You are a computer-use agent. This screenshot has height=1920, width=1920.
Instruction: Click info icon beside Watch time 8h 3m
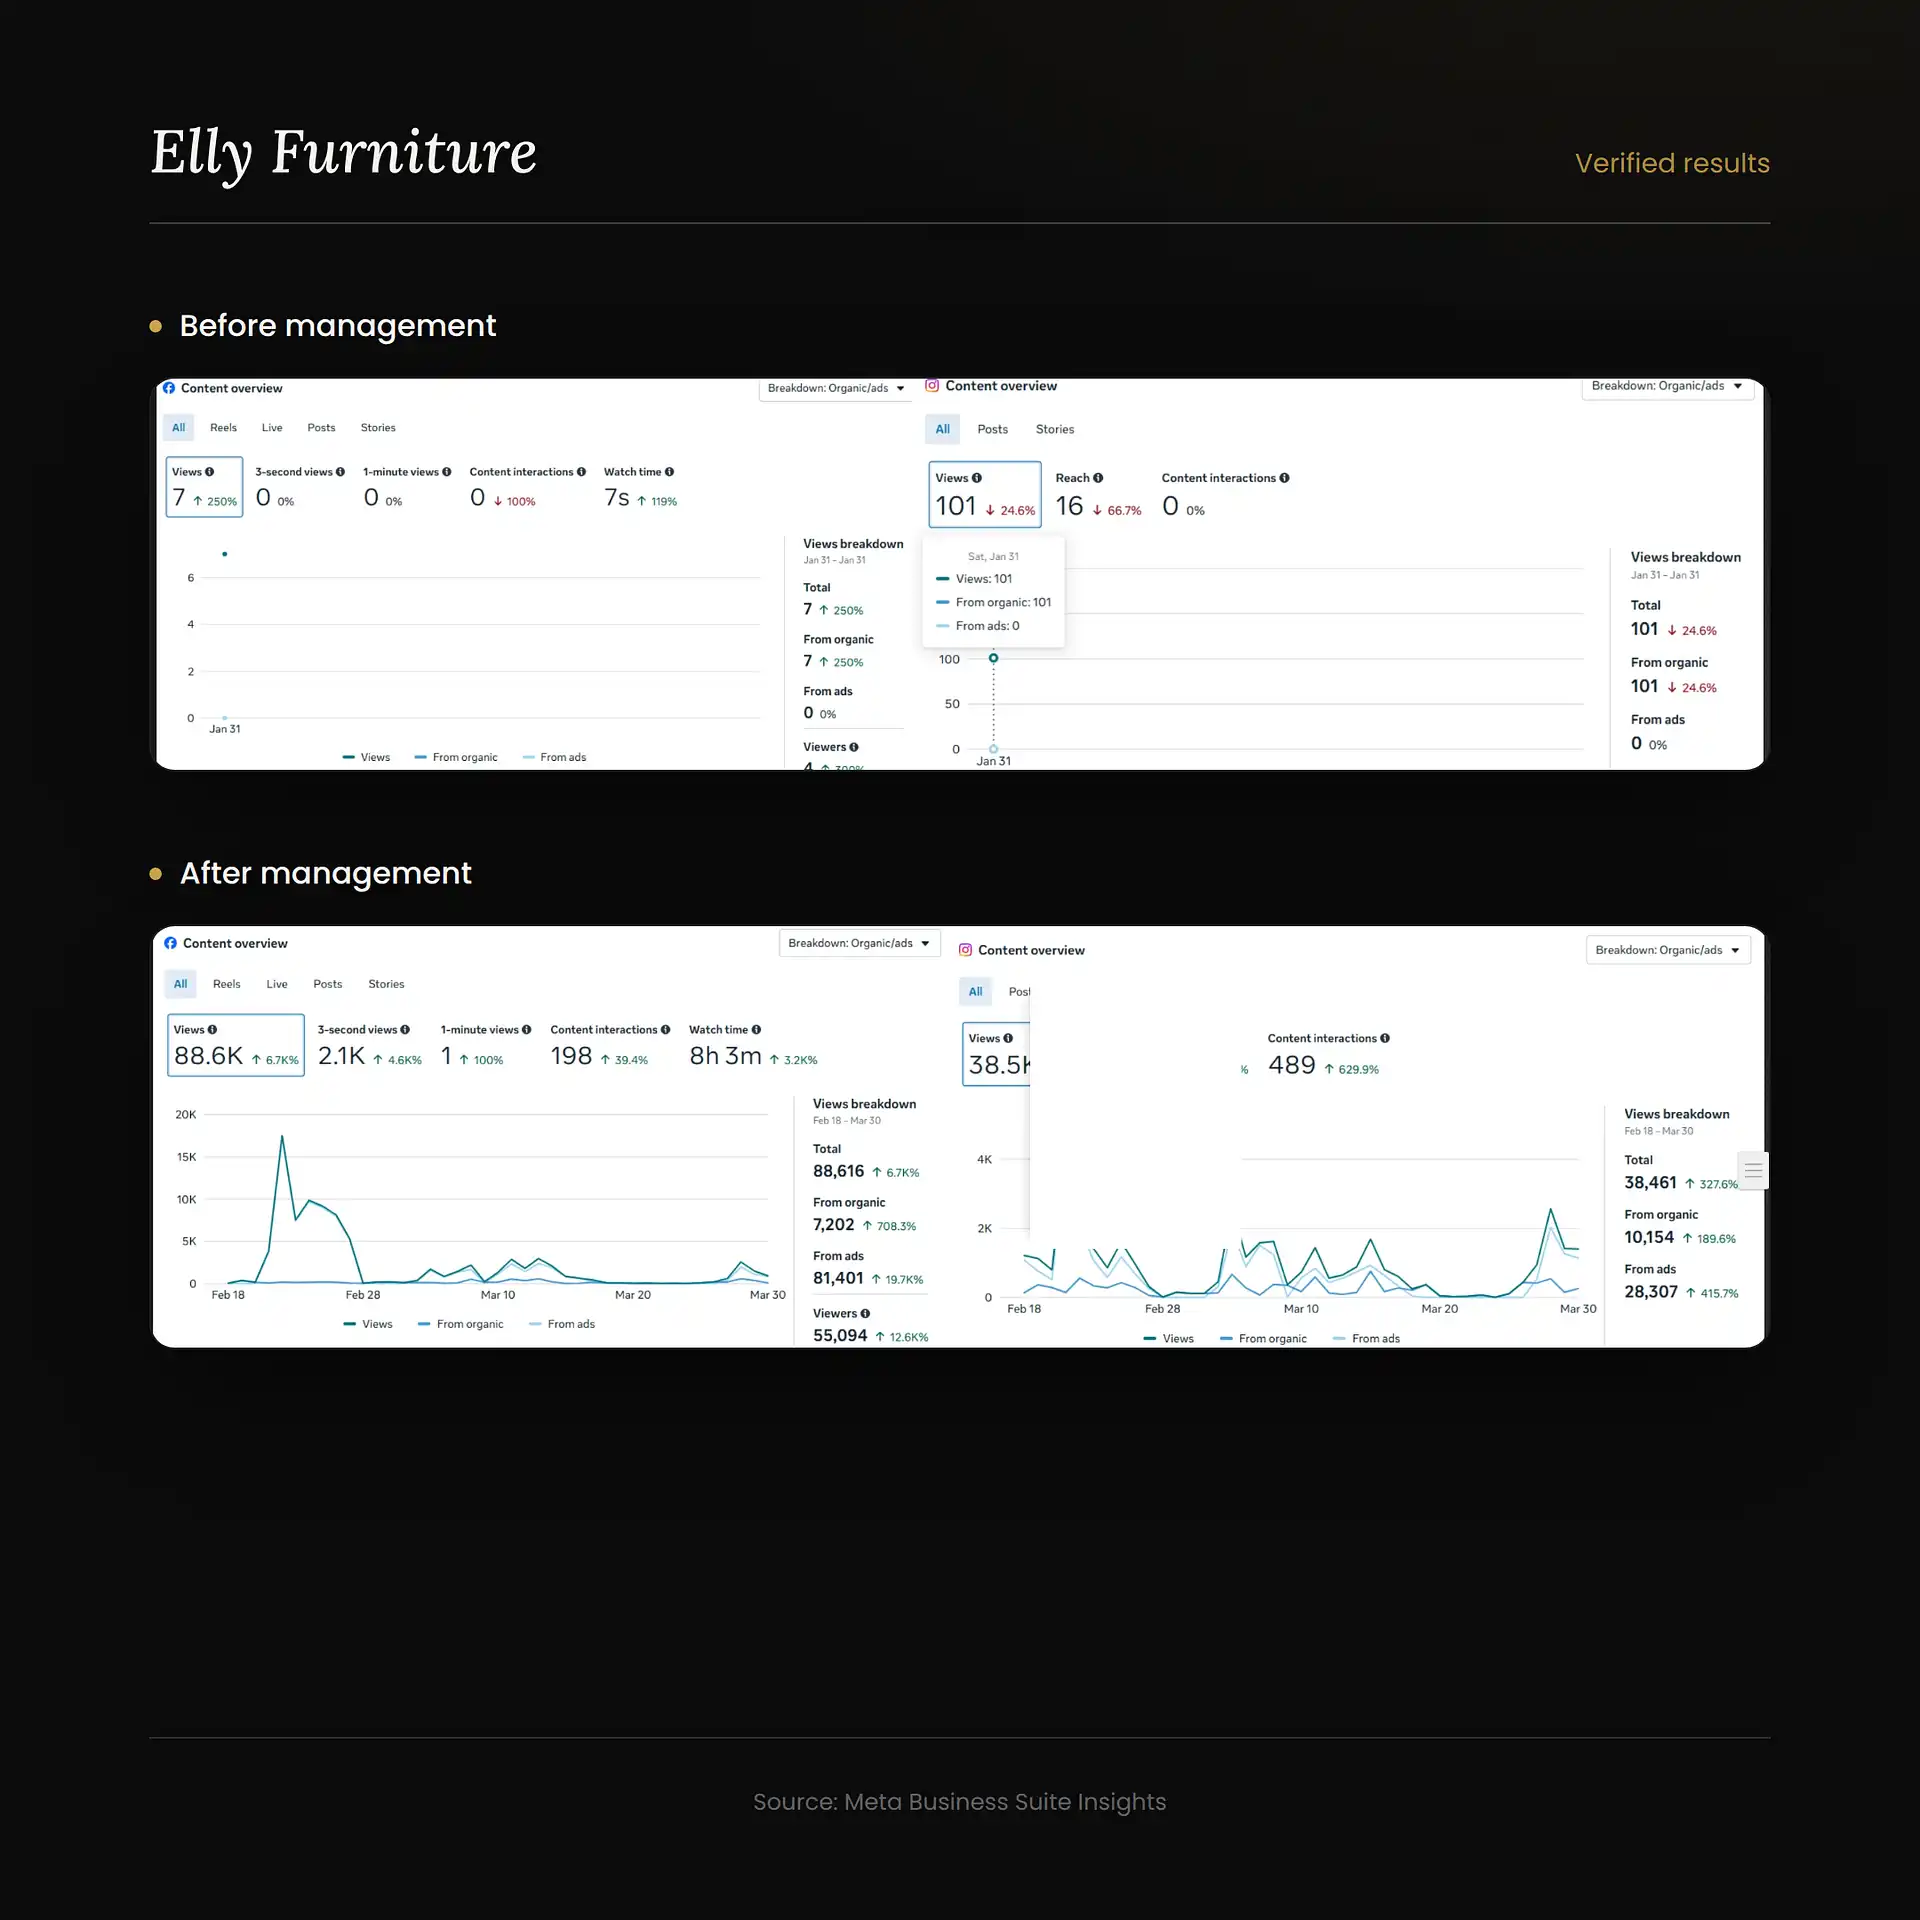(756, 1029)
